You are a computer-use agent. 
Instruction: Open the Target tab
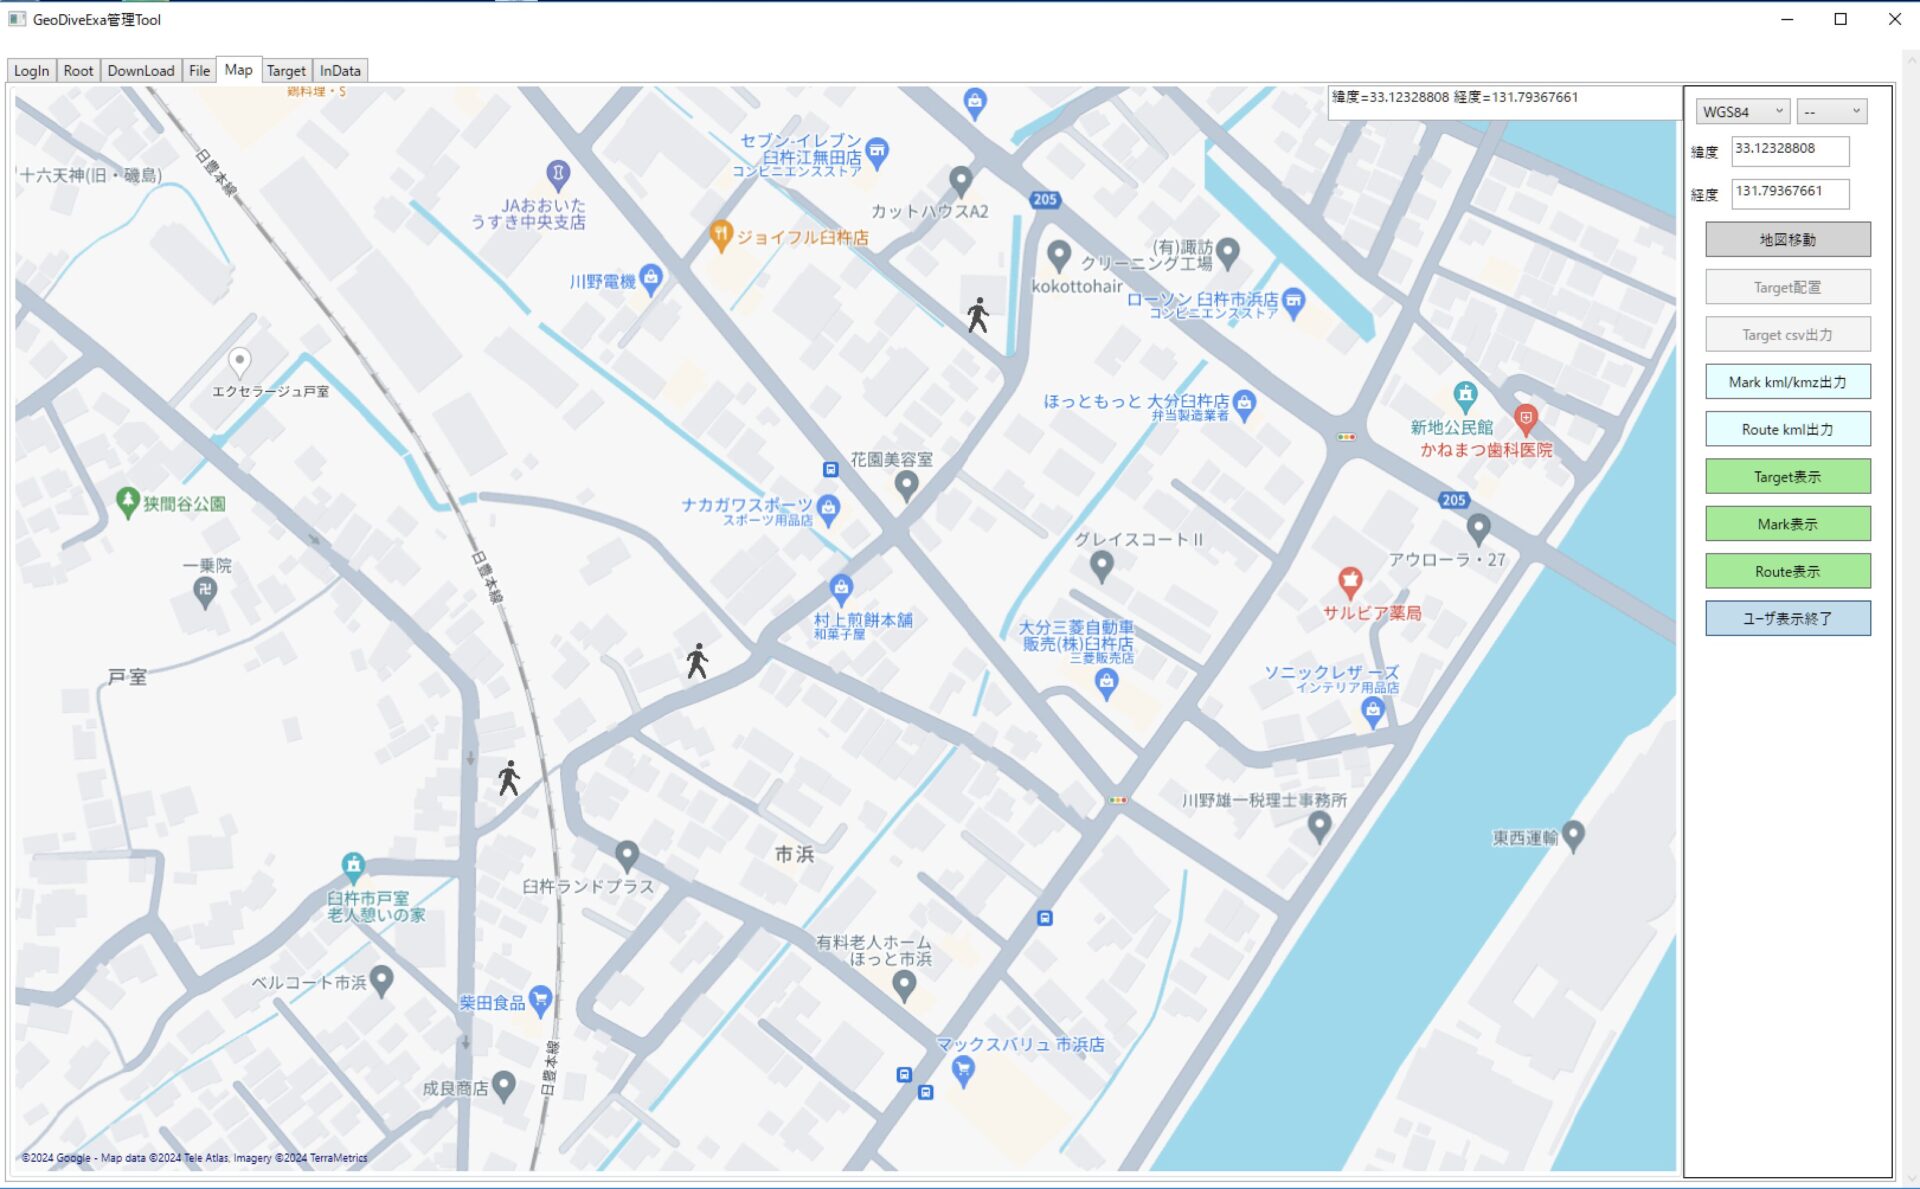point(286,71)
